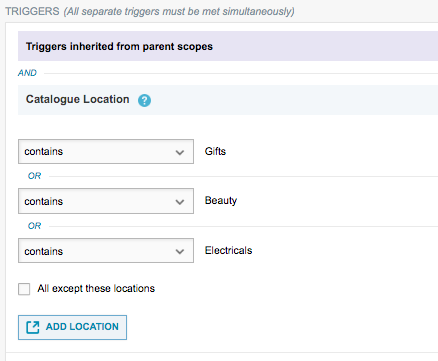438x361 pixels.
Task: Click the Beauty location label
Action: point(221,201)
